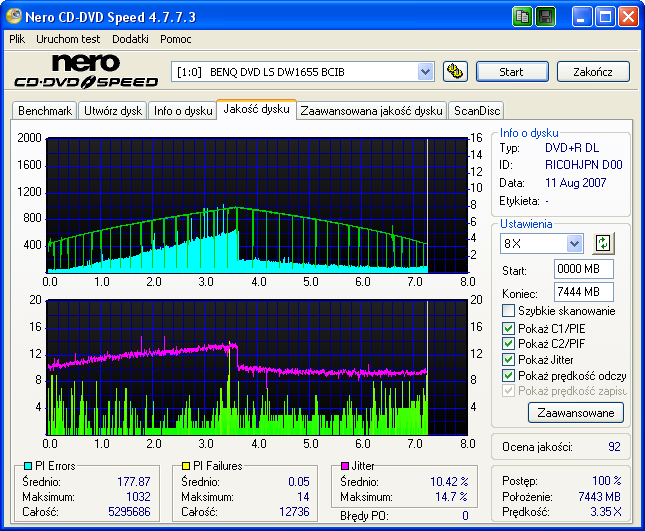Uncheck Pokaż C1/PIE checkbox
Viewport: 645px width, 531px height.
pos(508,328)
